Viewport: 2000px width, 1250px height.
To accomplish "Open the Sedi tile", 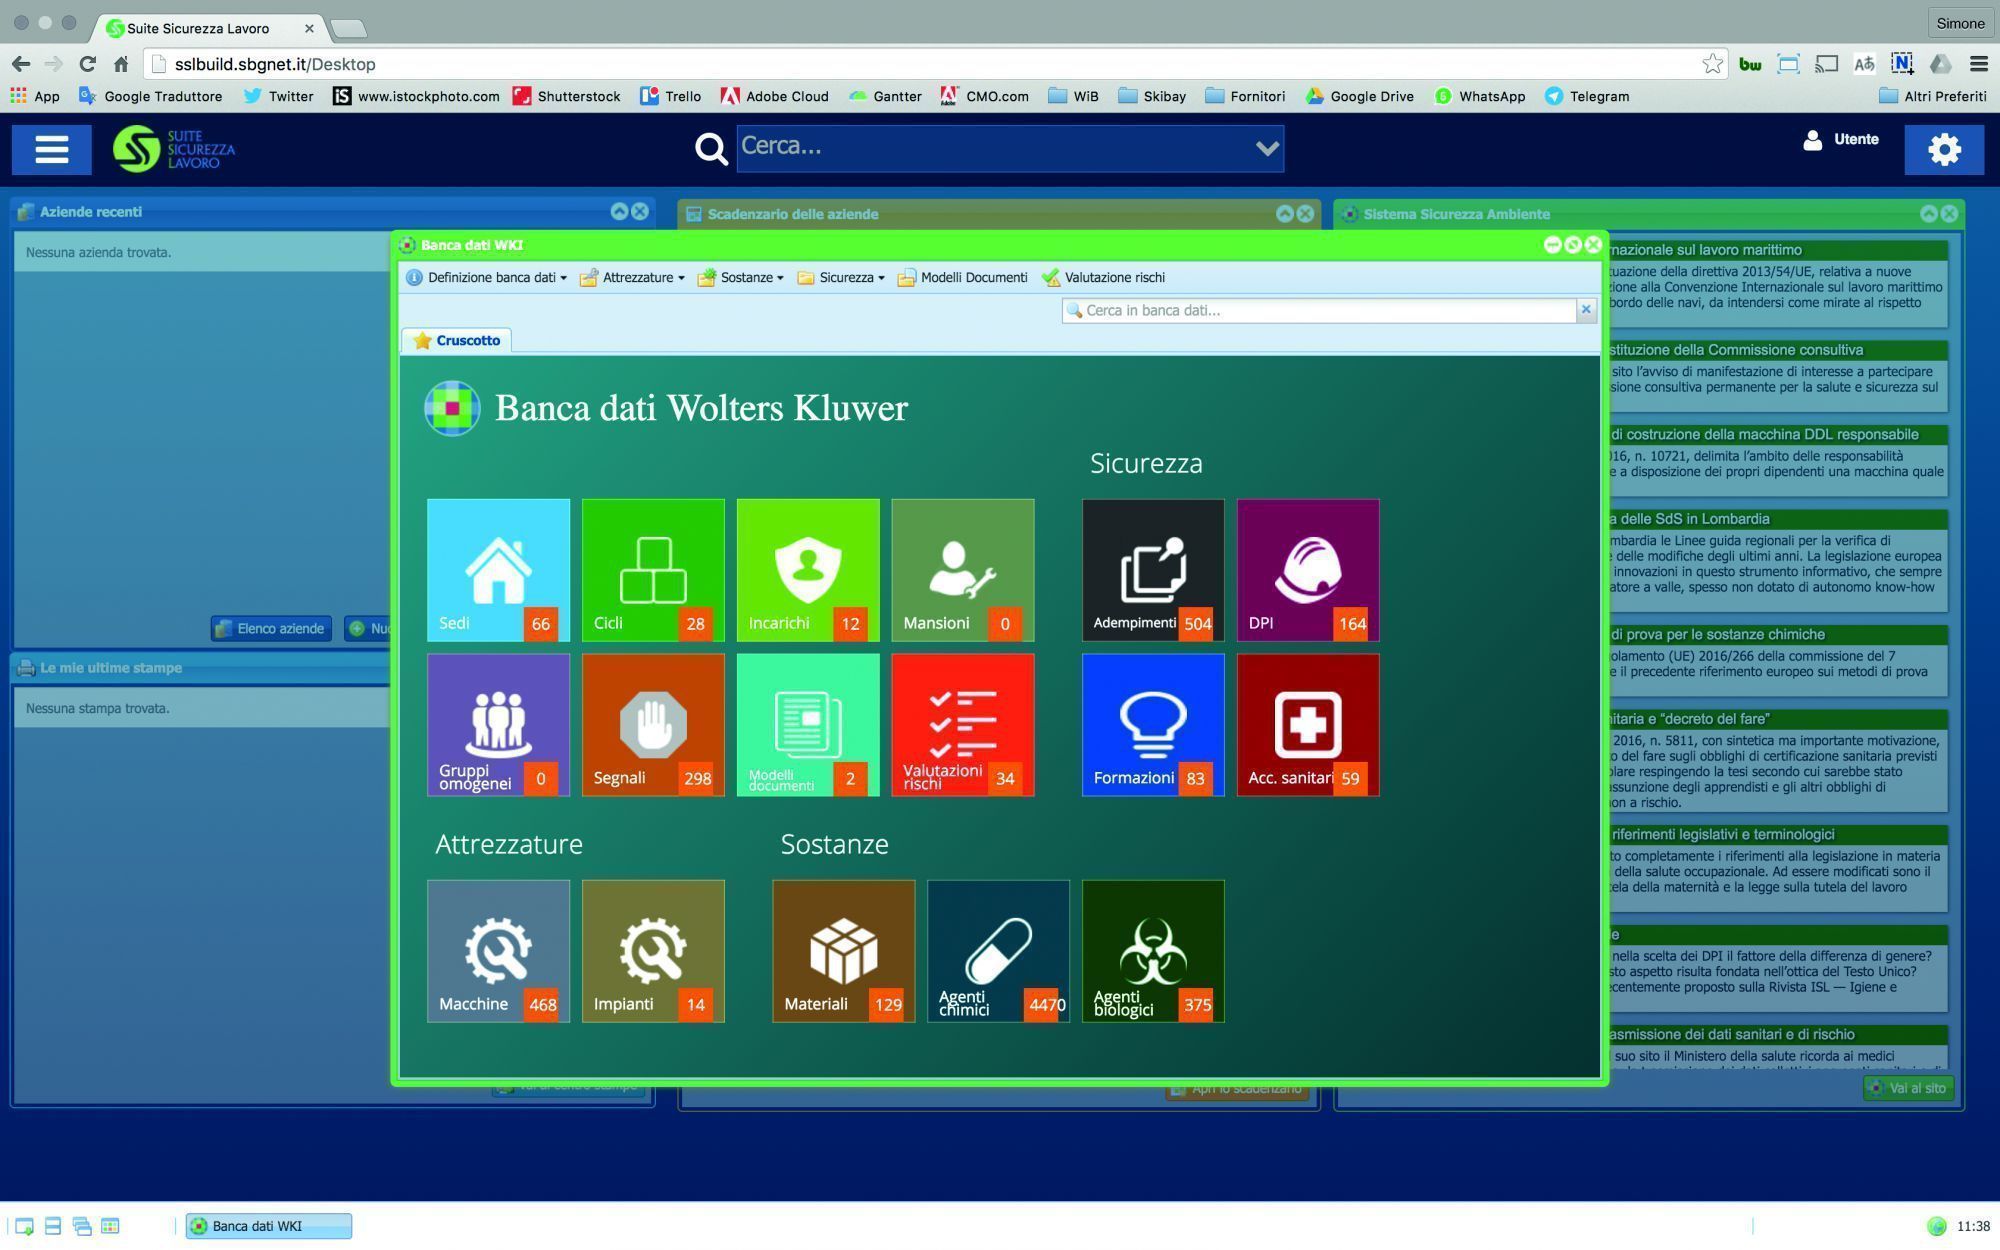I will [x=498, y=570].
